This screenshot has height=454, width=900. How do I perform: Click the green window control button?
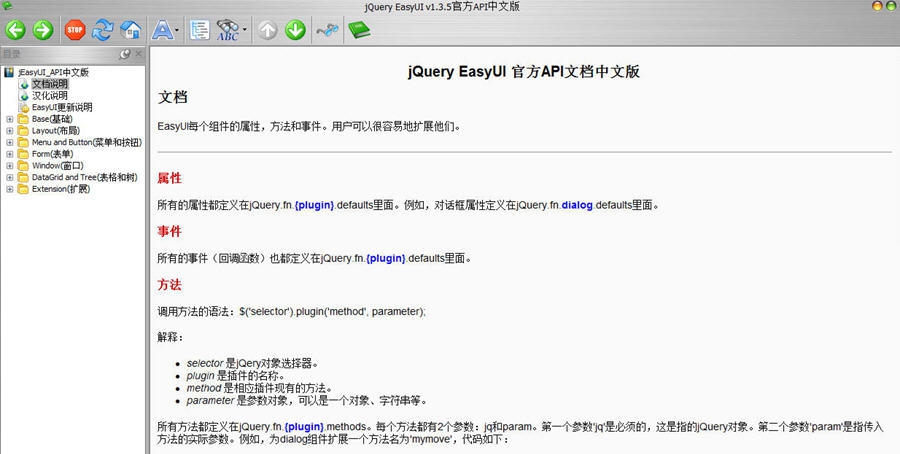892,6
